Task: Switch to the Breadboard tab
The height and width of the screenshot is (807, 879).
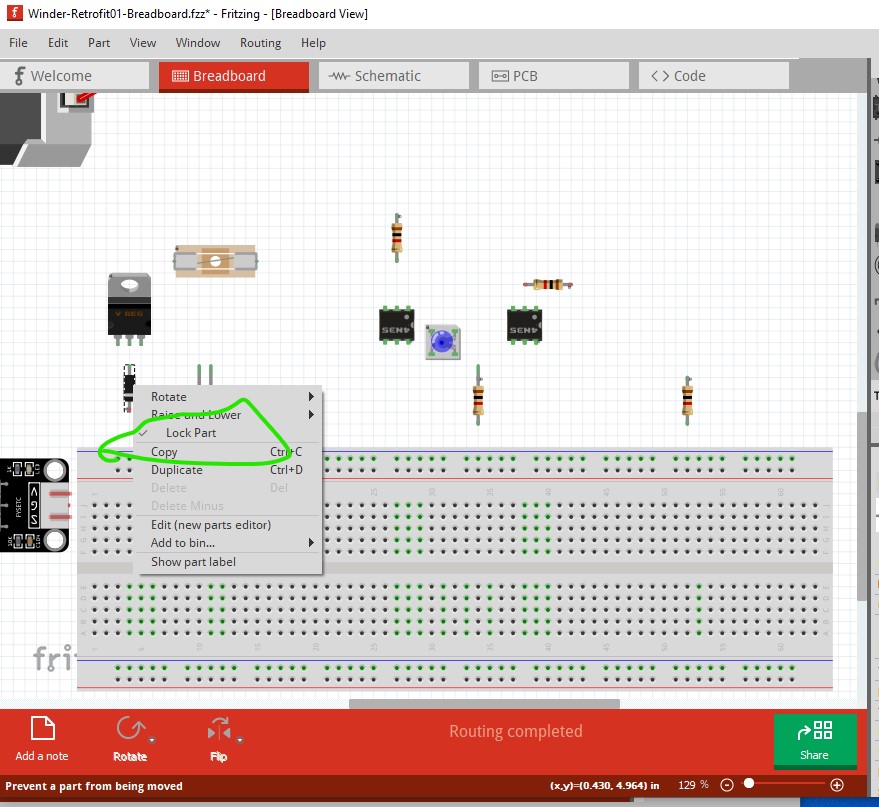Action: pos(234,76)
